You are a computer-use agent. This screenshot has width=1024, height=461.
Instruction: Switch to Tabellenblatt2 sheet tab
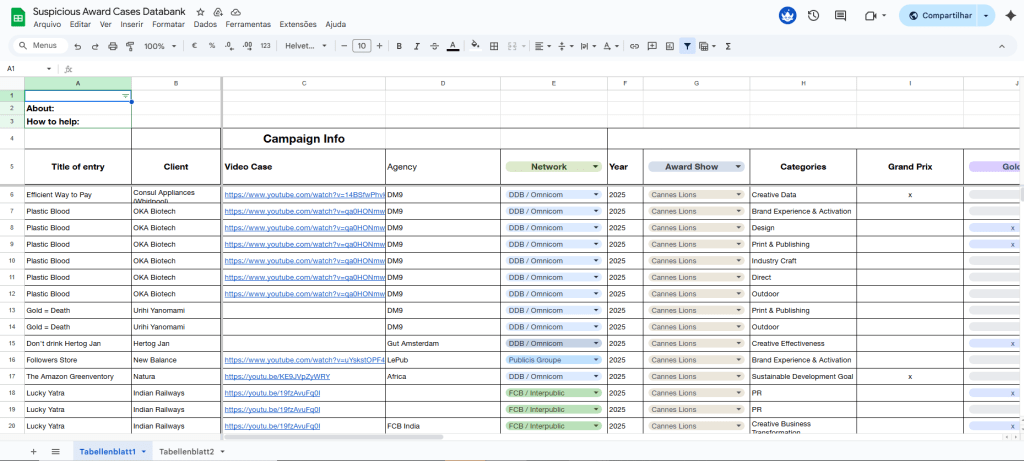click(186, 451)
